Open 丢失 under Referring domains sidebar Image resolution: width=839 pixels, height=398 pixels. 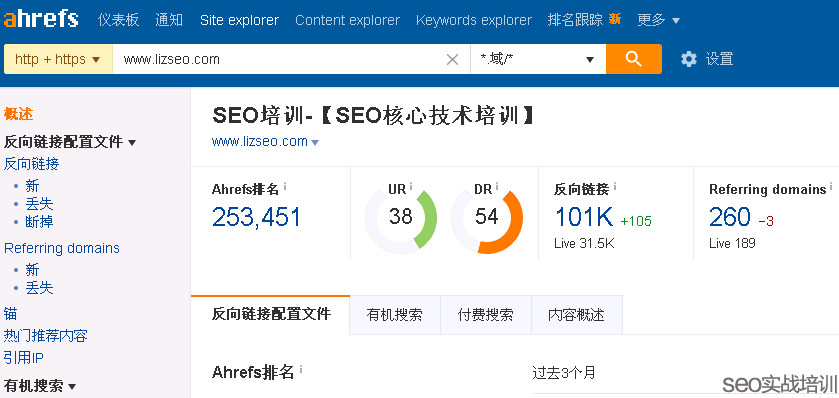tap(40, 288)
